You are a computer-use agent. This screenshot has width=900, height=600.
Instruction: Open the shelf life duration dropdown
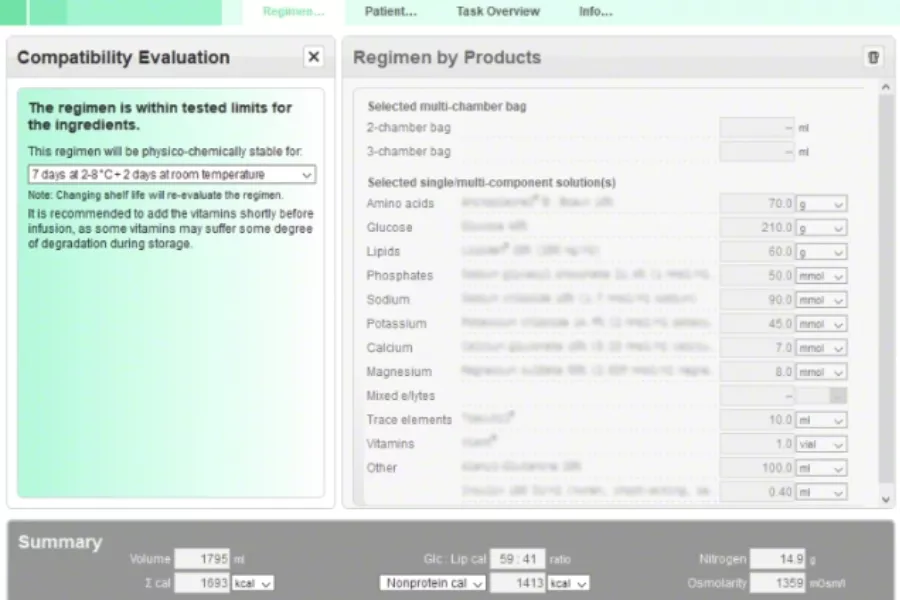pyautogui.click(x=171, y=174)
